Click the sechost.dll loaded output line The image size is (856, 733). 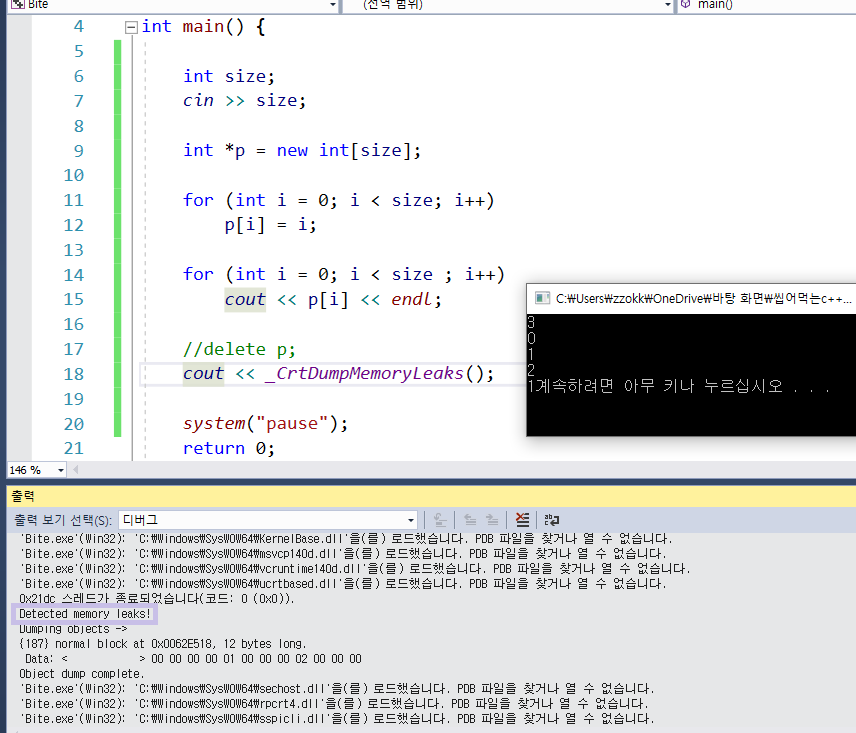tap(336, 689)
